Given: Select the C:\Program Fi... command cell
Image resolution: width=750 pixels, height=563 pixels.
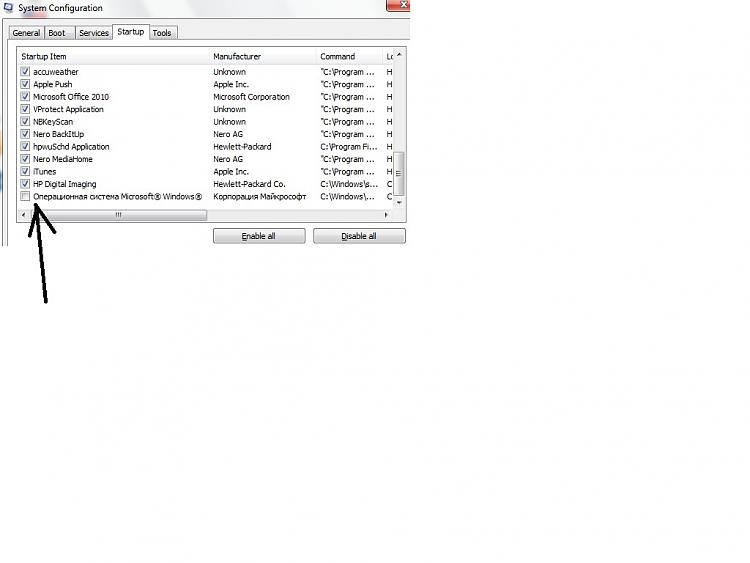Looking at the screenshot, I should (349, 146).
